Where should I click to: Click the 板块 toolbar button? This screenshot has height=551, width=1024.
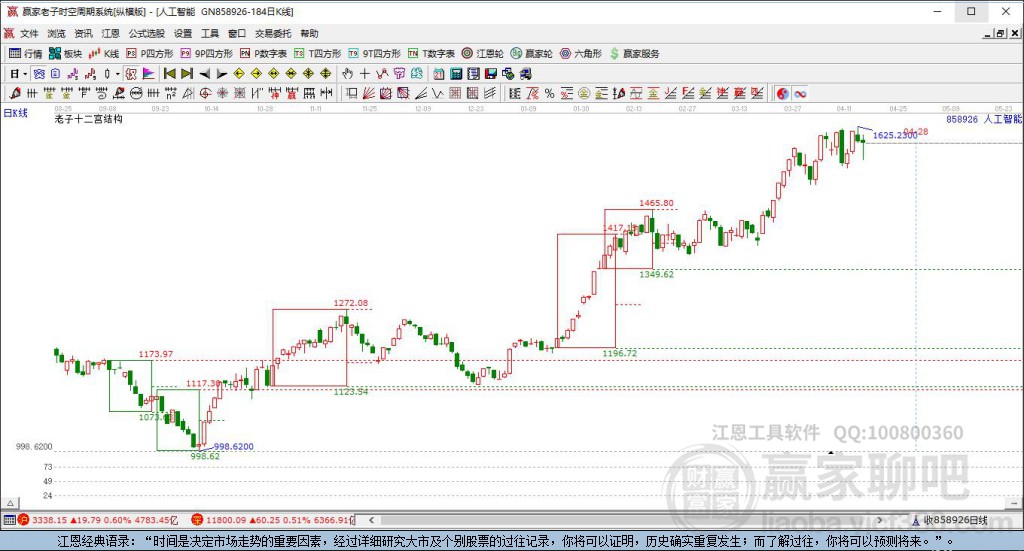pyautogui.click(x=65, y=54)
